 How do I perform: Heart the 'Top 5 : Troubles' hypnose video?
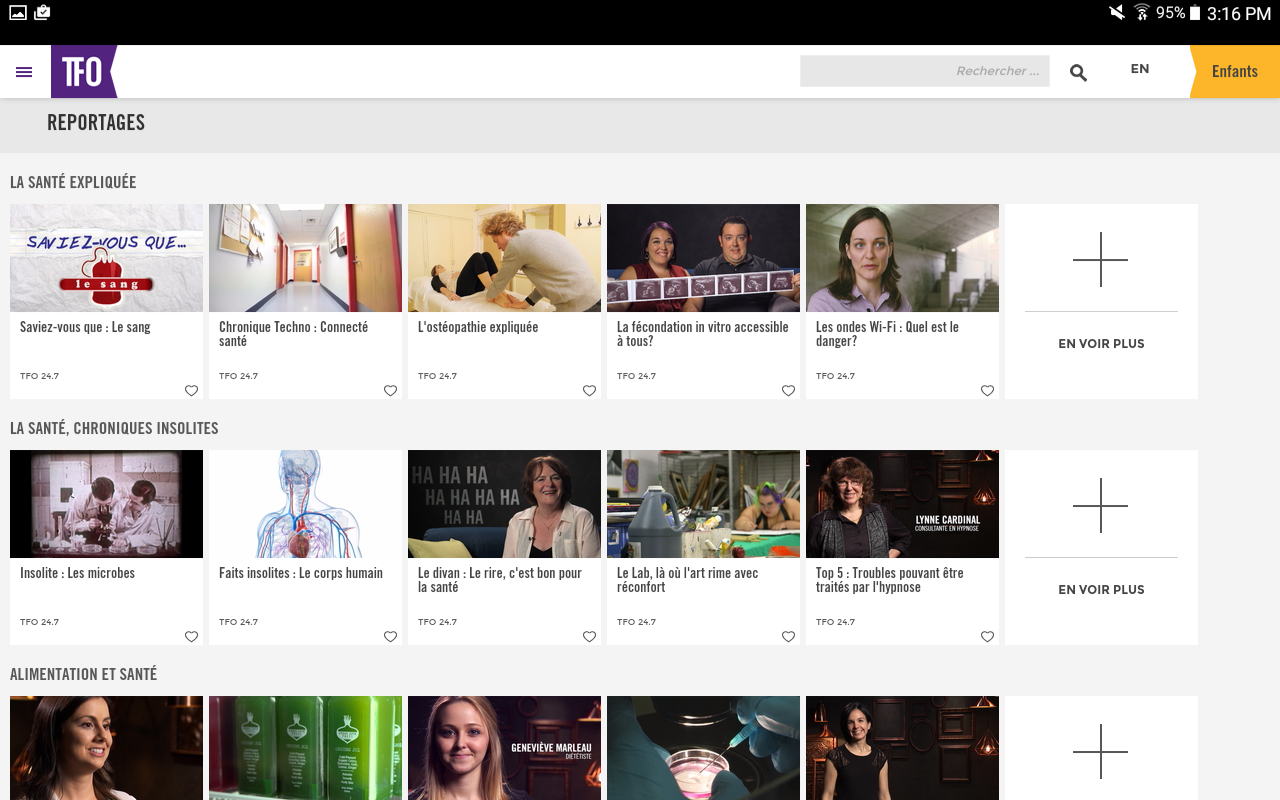(987, 637)
